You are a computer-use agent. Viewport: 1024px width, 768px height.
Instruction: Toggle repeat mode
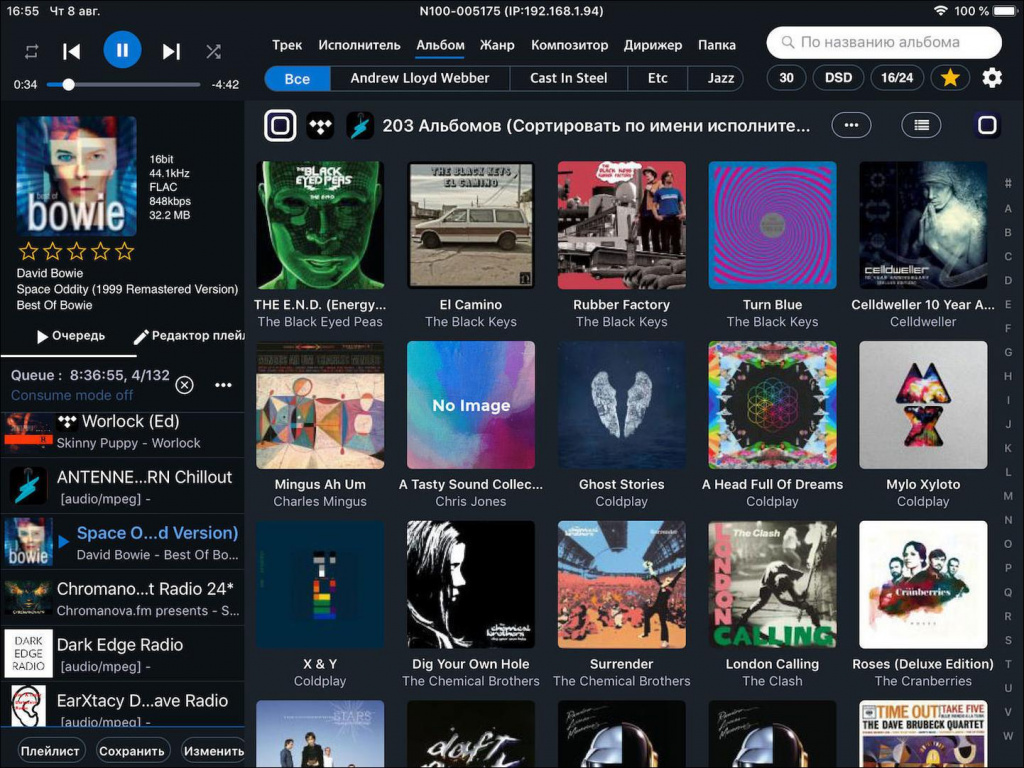pos(31,51)
